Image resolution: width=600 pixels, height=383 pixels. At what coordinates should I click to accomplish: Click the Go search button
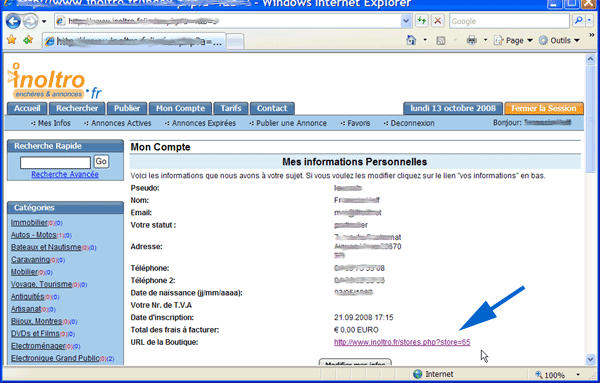coord(101,161)
